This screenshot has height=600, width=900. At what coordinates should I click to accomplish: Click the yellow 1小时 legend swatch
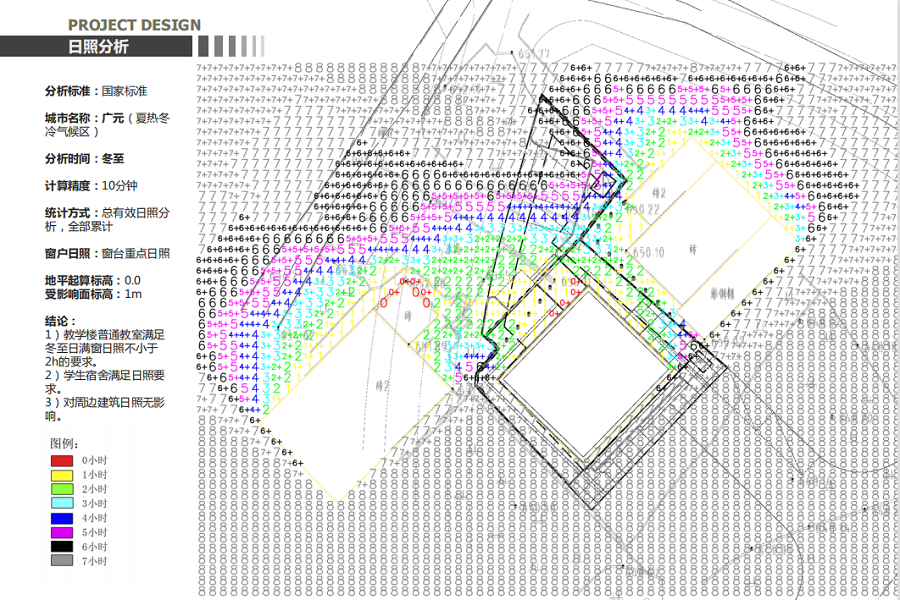[62, 475]
